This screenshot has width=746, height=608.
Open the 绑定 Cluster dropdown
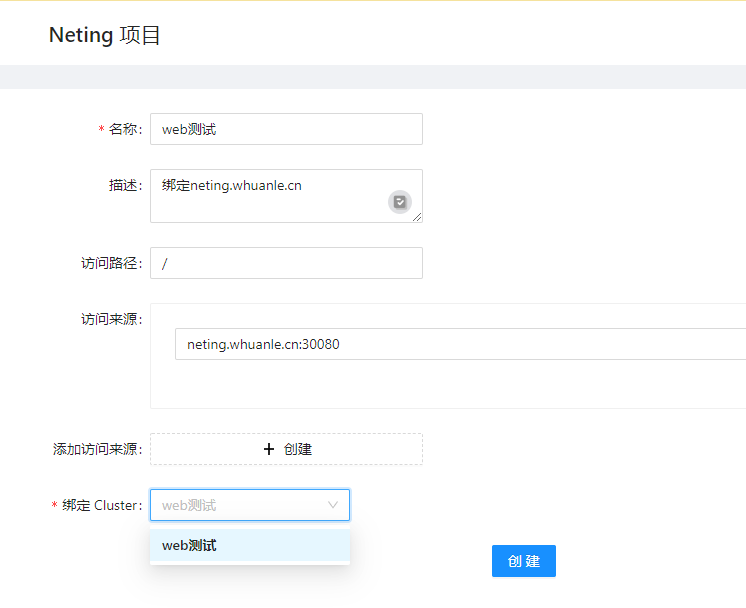tap(250, 505)
